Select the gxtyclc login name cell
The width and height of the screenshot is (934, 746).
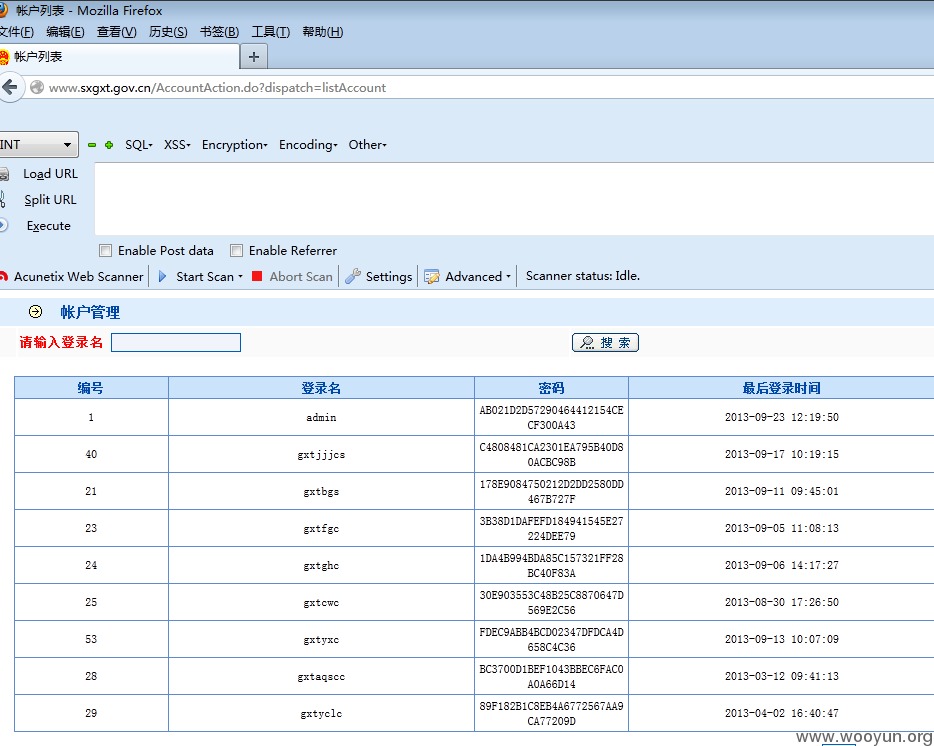[321, 713]
